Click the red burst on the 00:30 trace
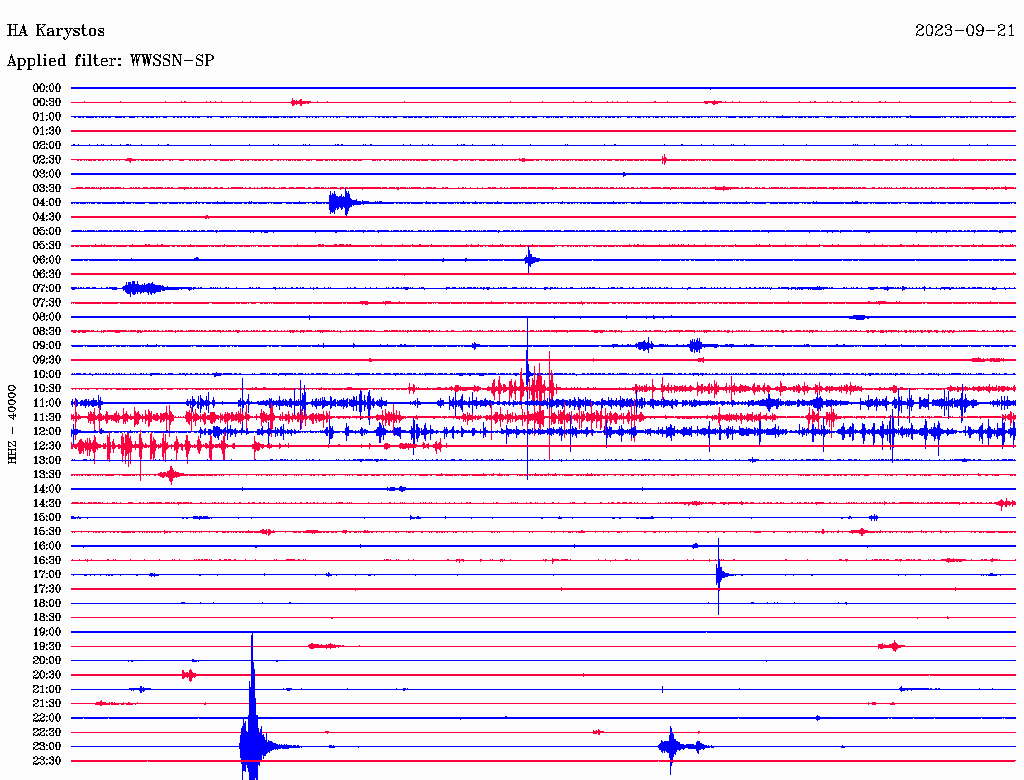1024x780 pixels. pyautogui.click(x=300, y=102)
